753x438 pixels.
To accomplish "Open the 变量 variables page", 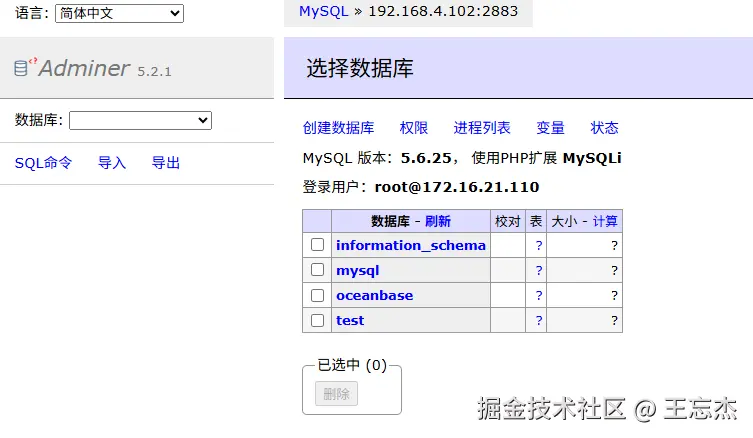I will (550, 128).
